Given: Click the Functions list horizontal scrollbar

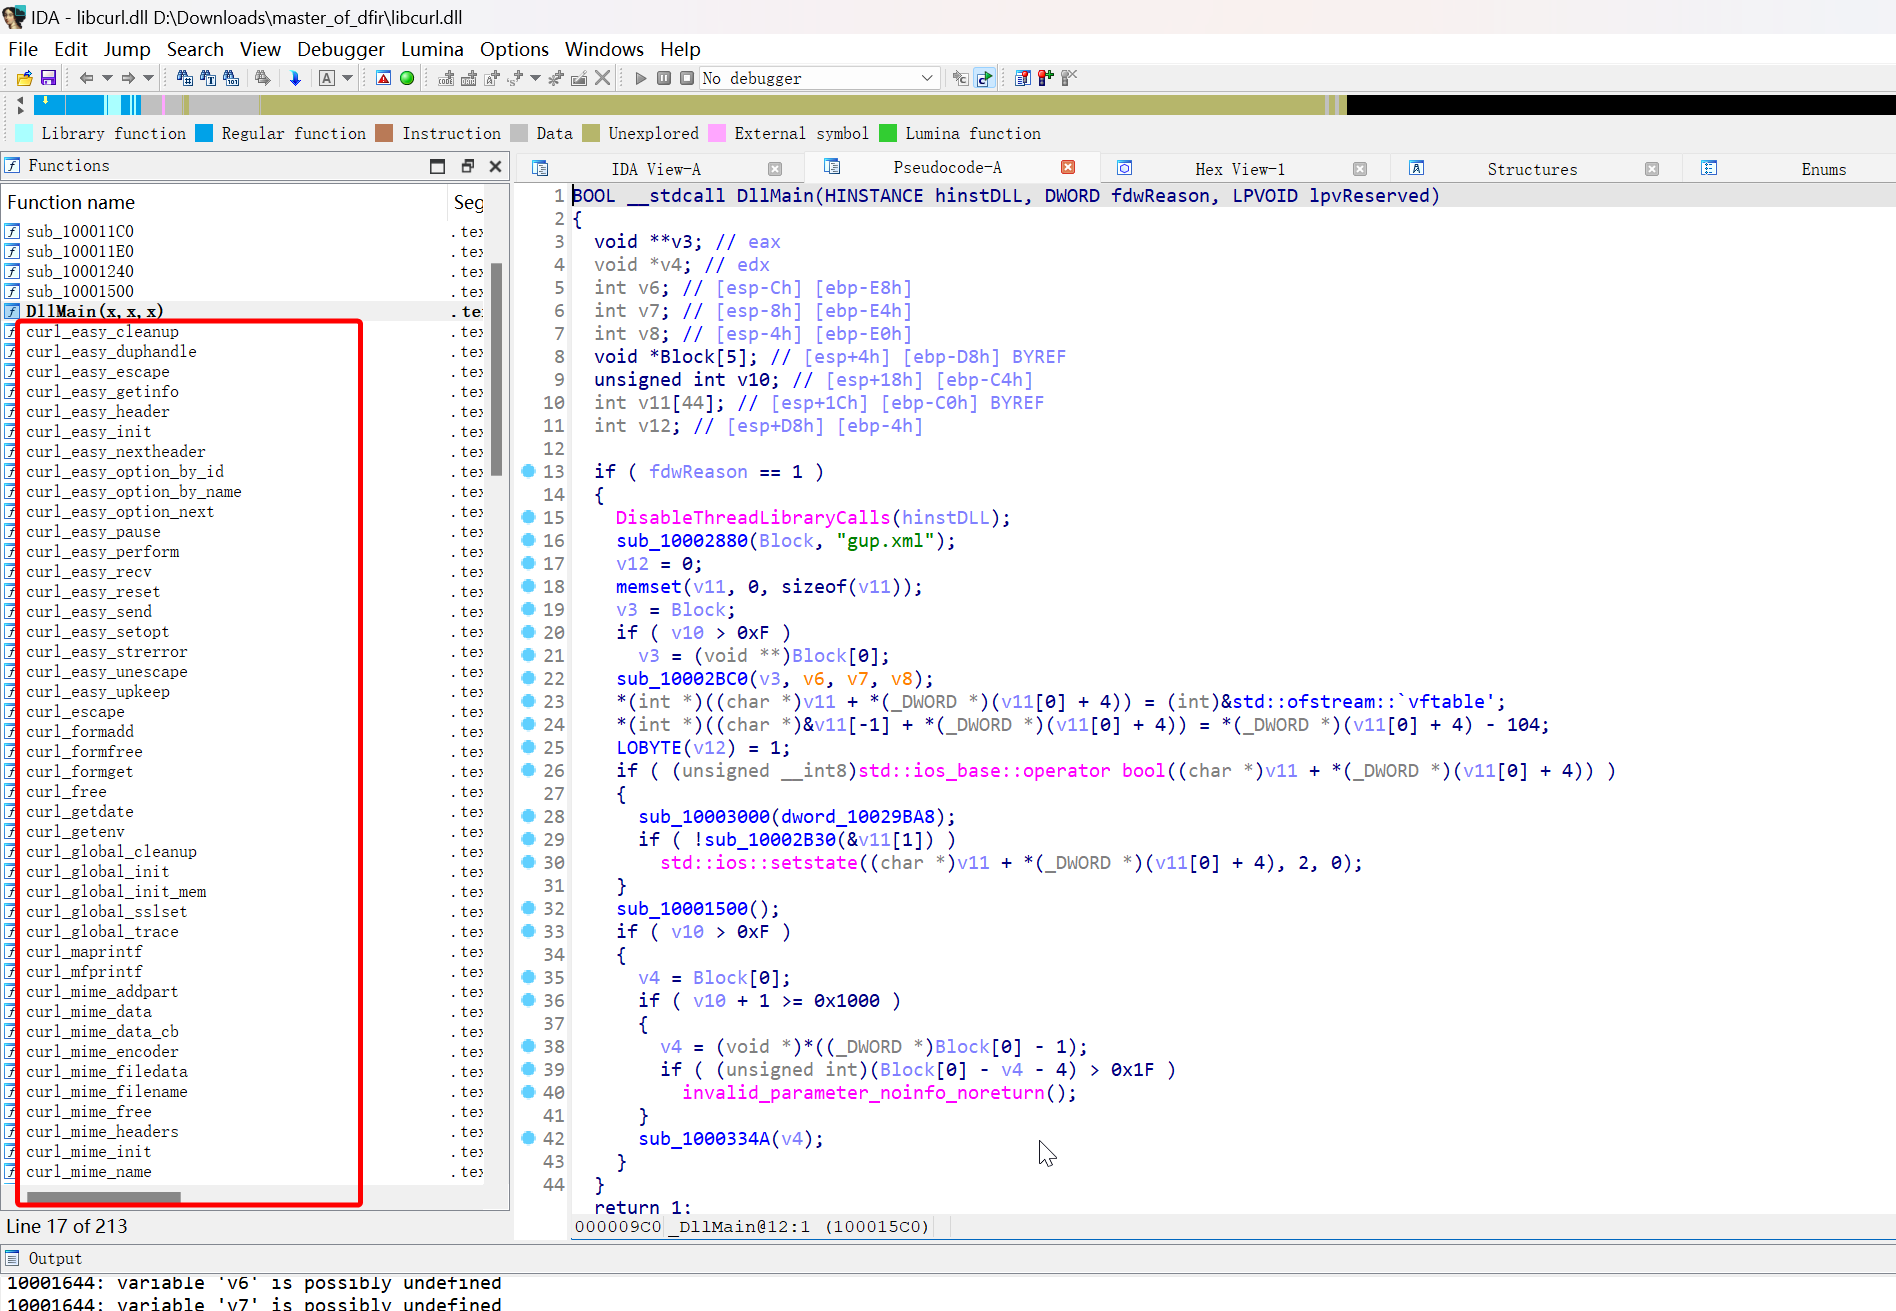Looking at the screenshot, I should pyautogui.click(x=103, y=1197).
